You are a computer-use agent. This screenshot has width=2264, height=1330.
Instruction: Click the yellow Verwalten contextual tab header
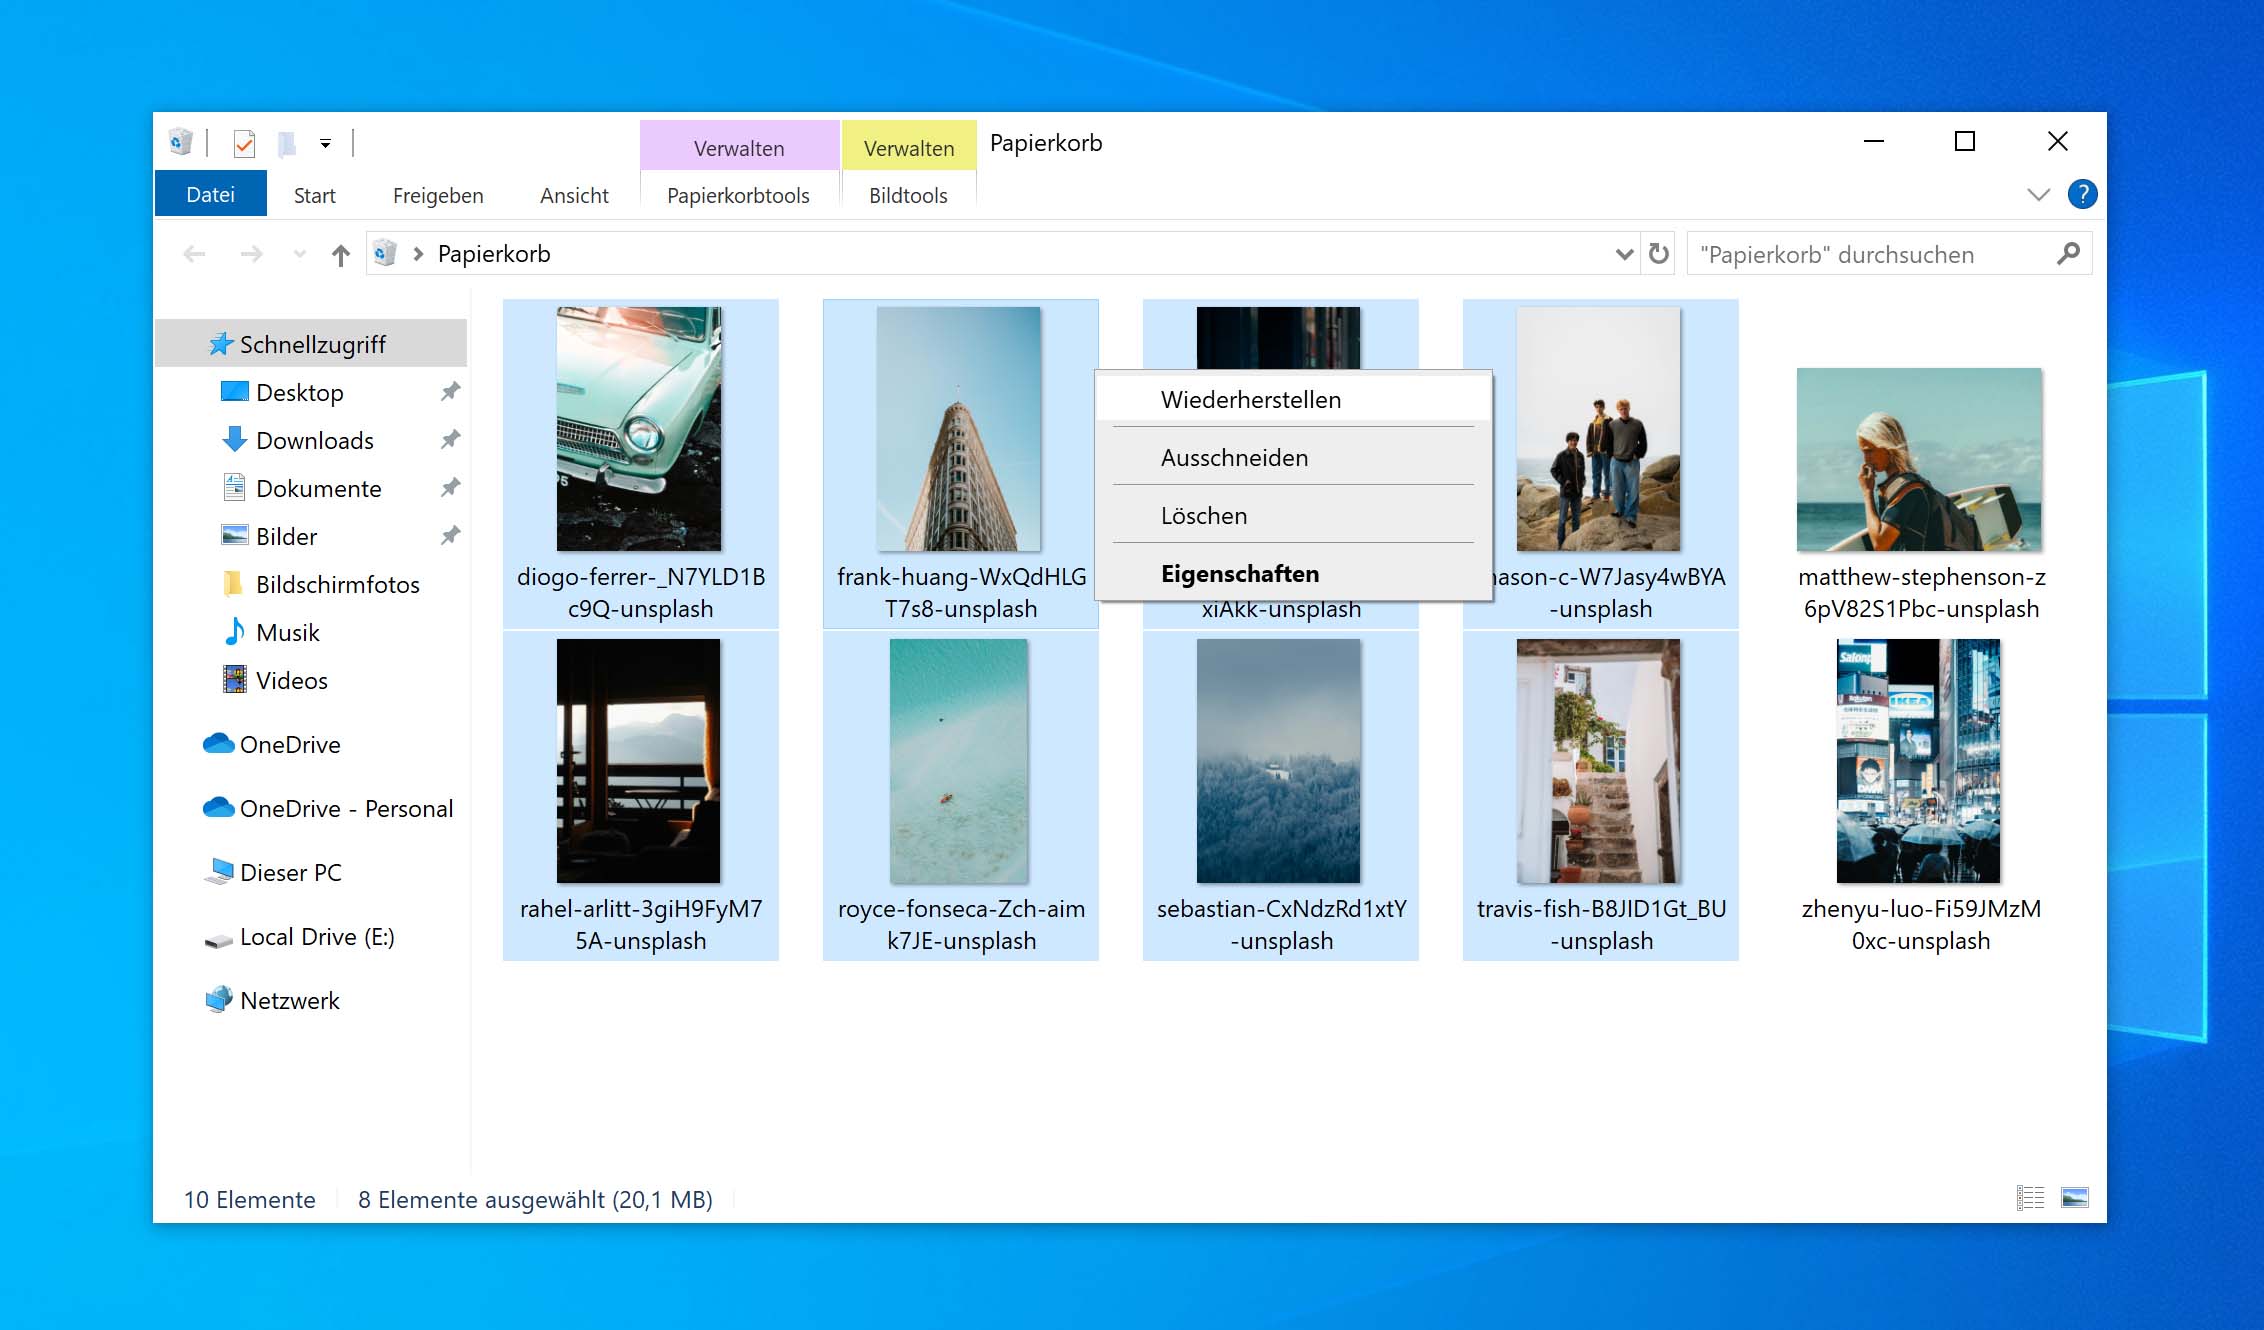coord(909,148)
